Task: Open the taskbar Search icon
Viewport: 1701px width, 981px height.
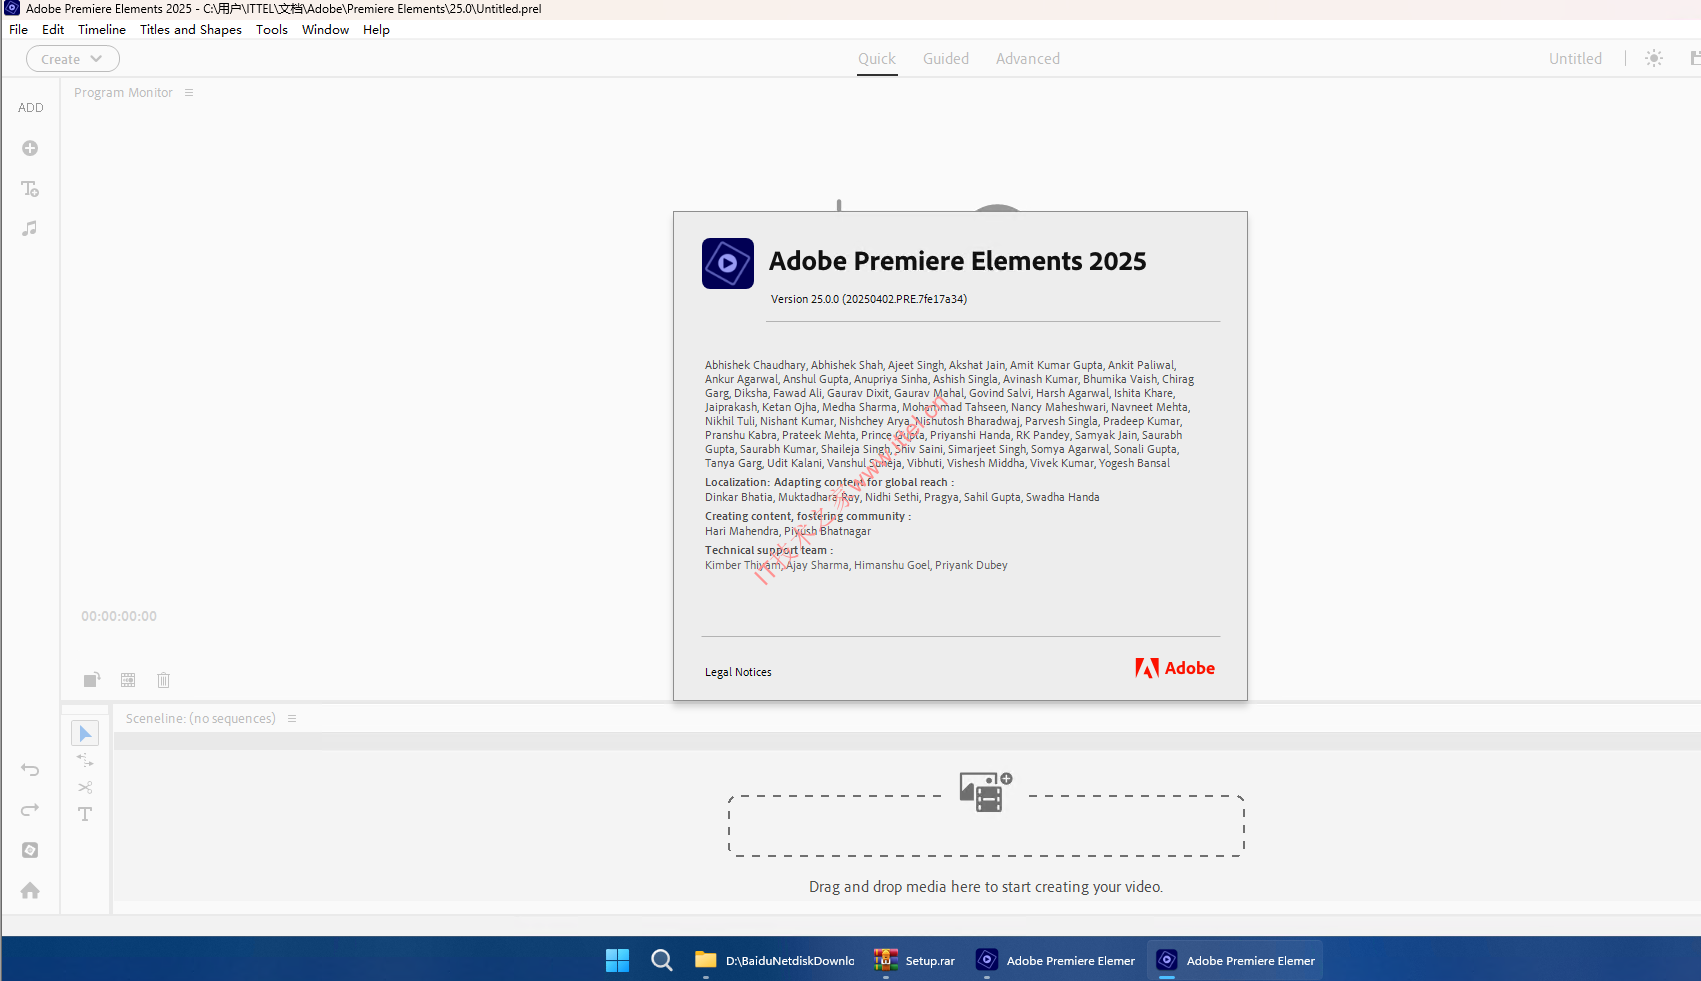Action: 662,960
